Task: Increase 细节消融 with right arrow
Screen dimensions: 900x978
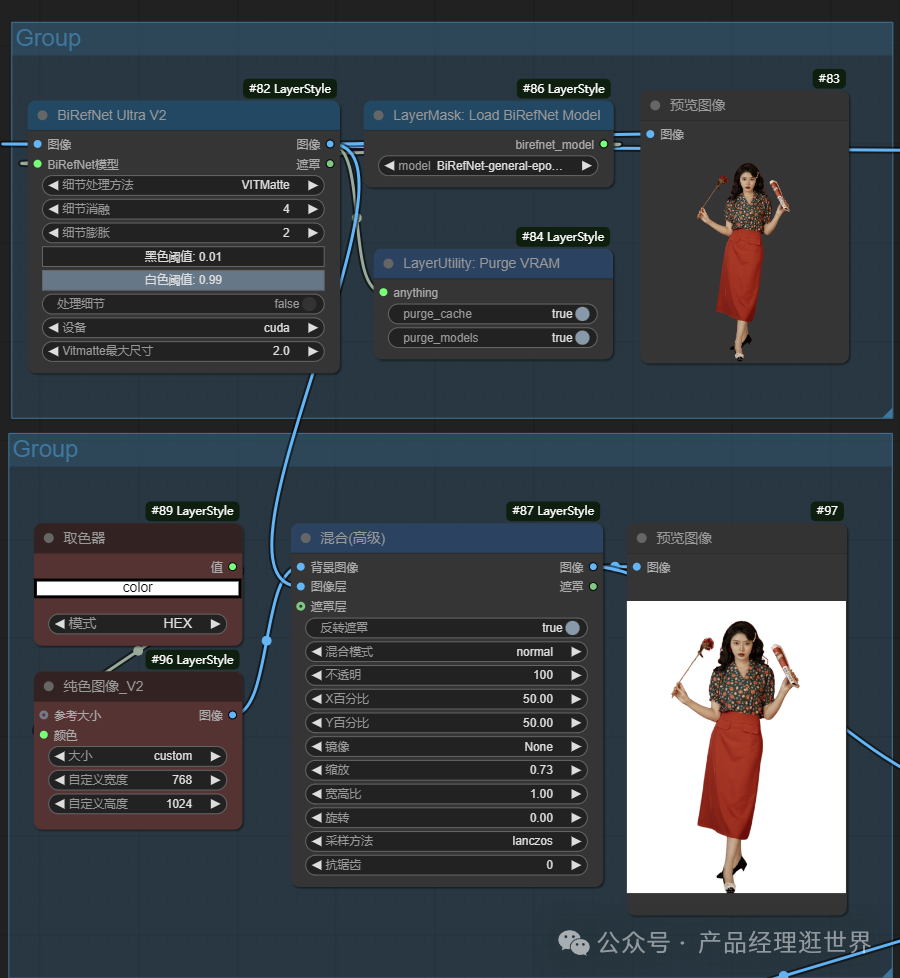Action: point(313,209)
